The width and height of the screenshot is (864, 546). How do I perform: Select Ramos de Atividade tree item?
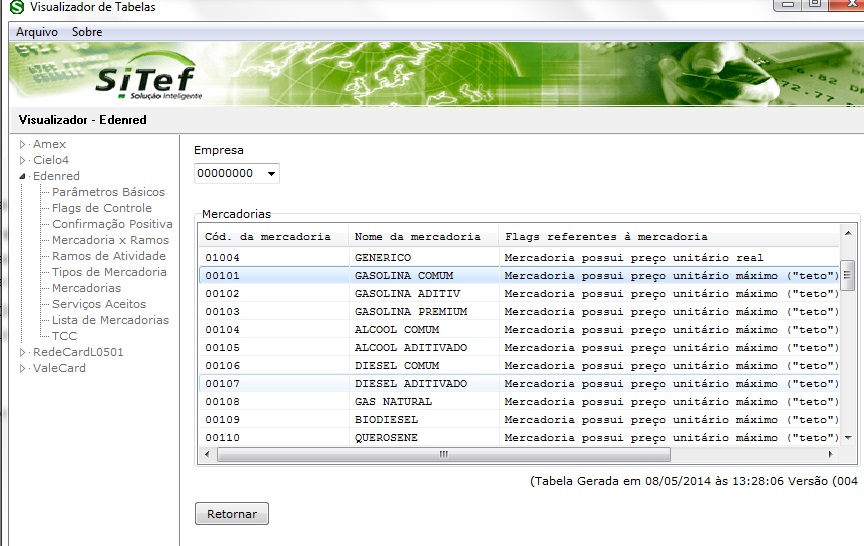[x=109, y=256]
